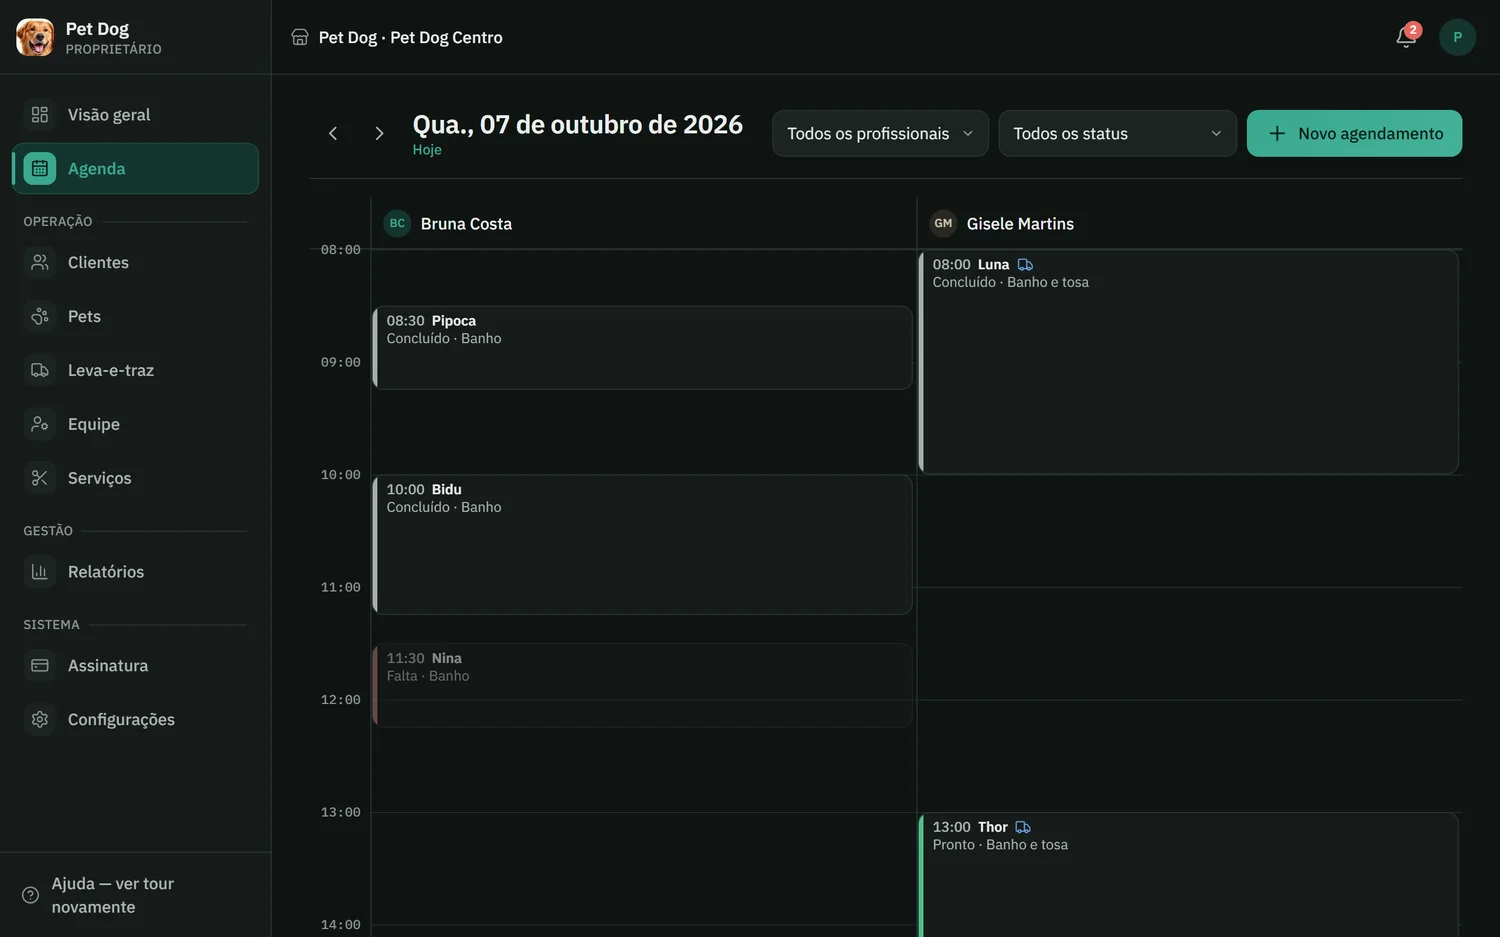This screenshot has width=1500, height=937.
Task: Open the 13:00 Thor appointment card
Action: (1188, 875)
